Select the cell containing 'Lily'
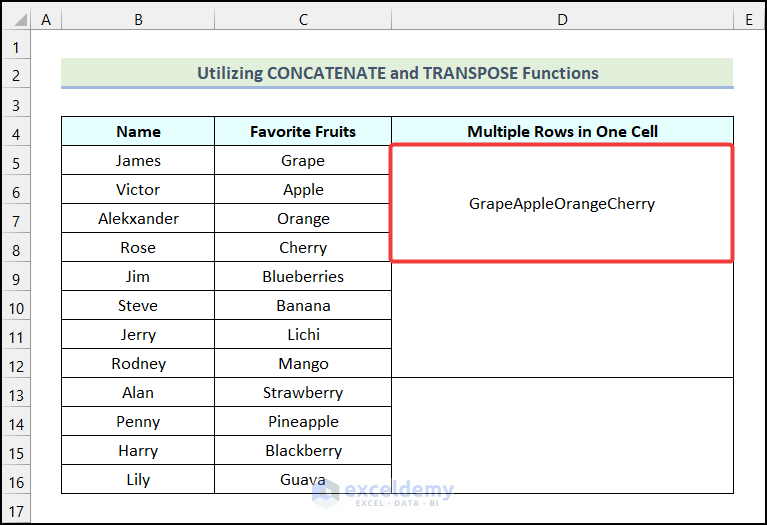767x525 pixels. (138, 479)
